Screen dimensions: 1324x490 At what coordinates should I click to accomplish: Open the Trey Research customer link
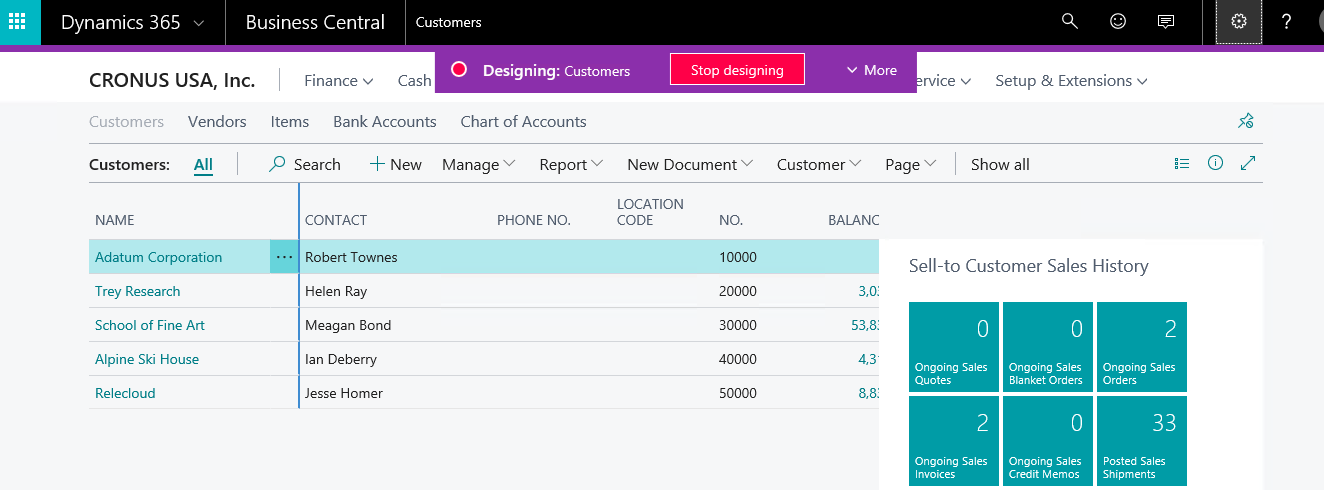(x=138, y=292)
